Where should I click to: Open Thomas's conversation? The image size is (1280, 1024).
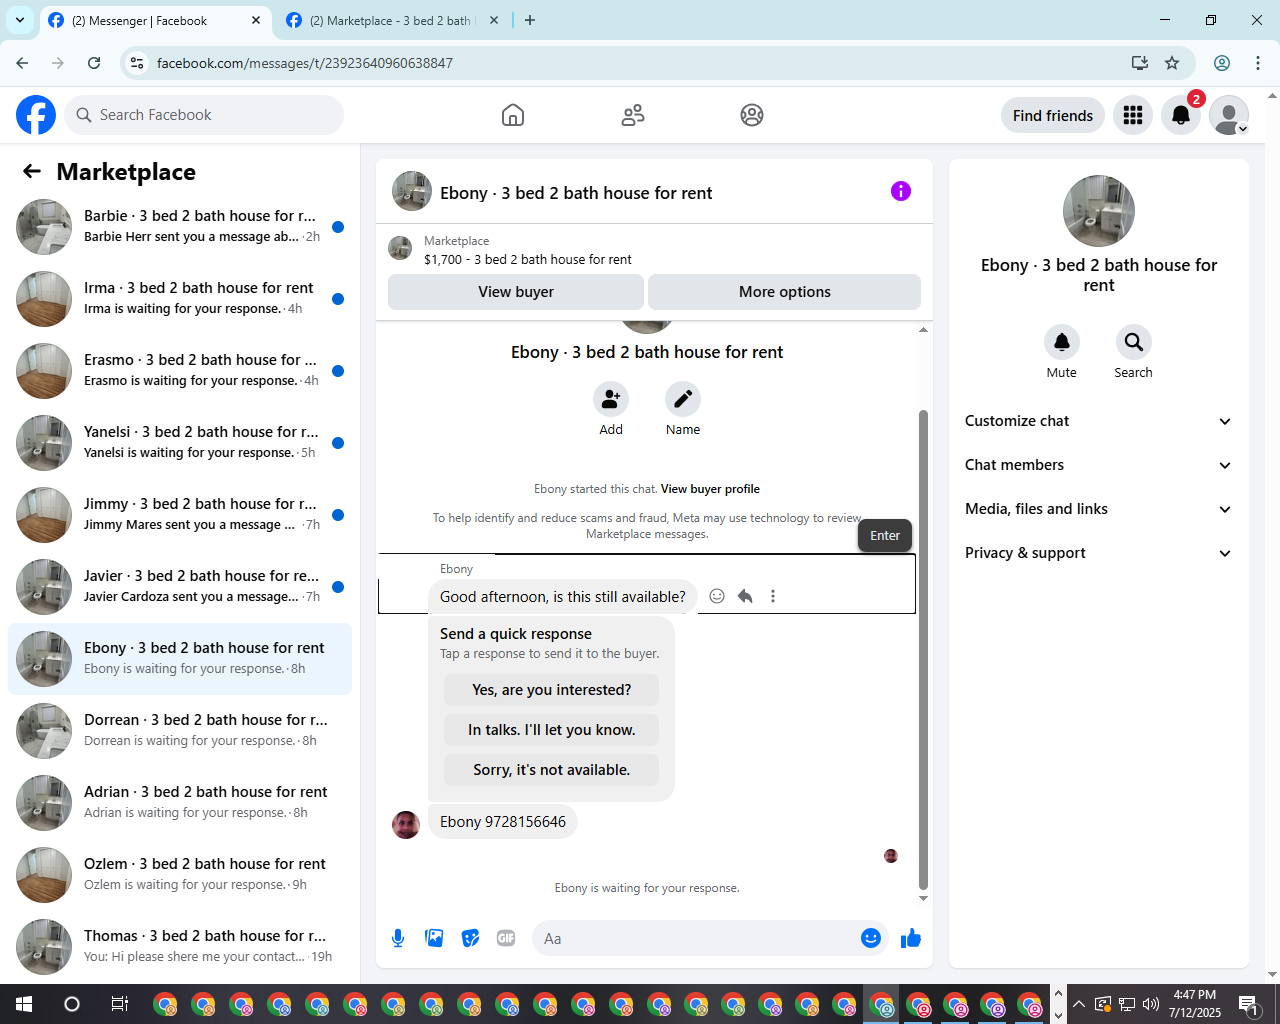pyautogui.click(x=180, y=947)
